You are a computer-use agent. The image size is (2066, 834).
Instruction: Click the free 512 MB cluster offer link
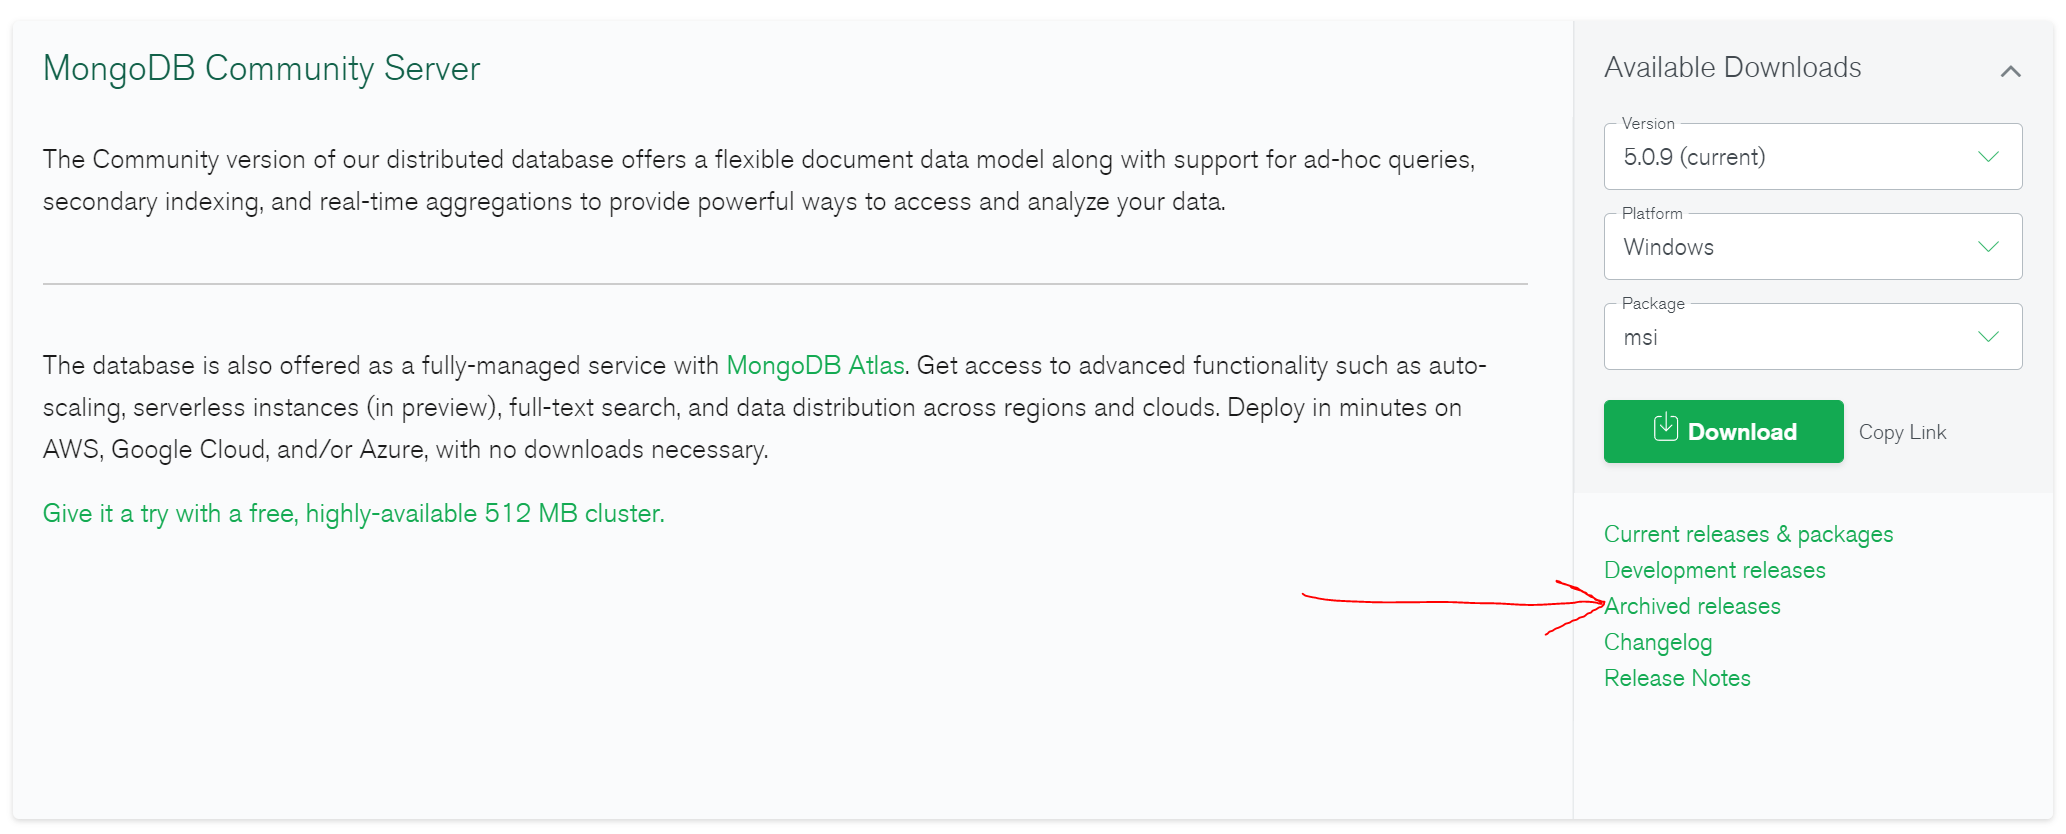tap(353, 513)
